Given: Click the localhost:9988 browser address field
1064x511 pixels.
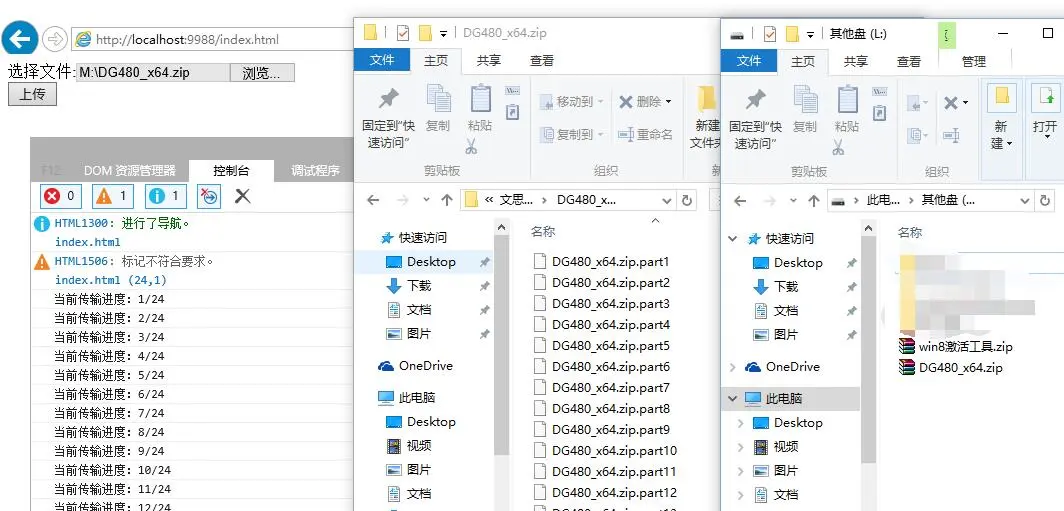Looking at the screenshot, I should click(x=214, y=39).
